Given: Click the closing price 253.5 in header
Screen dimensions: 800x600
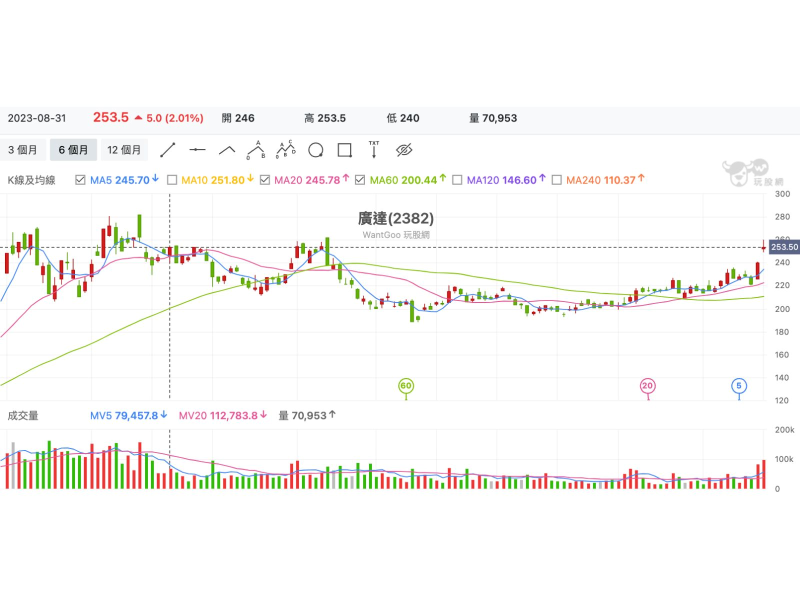Looking at the screenshot, I should 111,118.
